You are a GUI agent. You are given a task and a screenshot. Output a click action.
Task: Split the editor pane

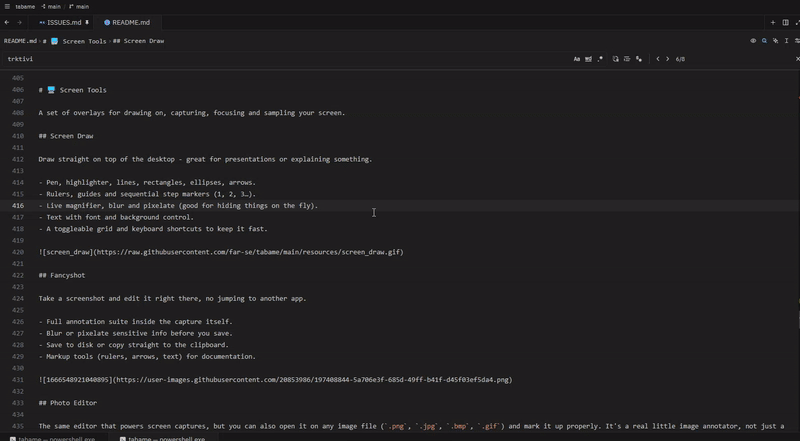pos(785,22)
